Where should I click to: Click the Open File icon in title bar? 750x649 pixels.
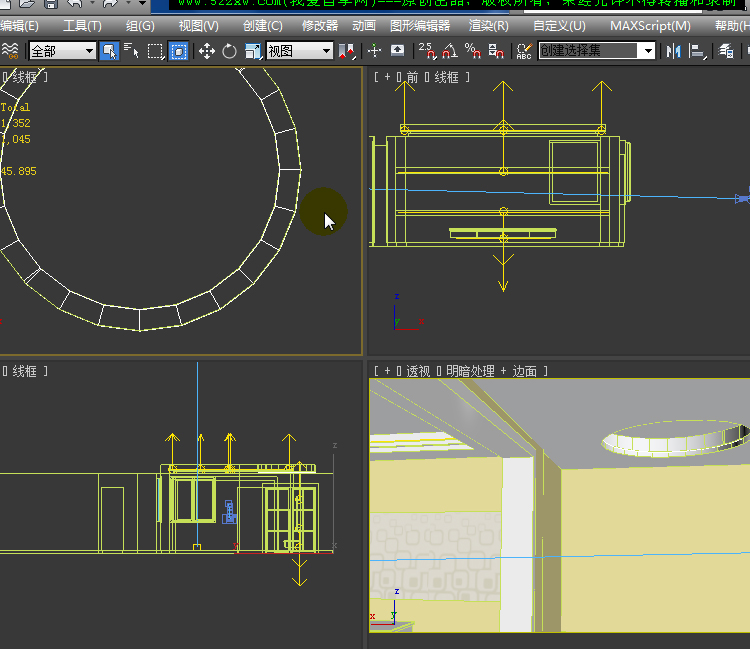27,4
